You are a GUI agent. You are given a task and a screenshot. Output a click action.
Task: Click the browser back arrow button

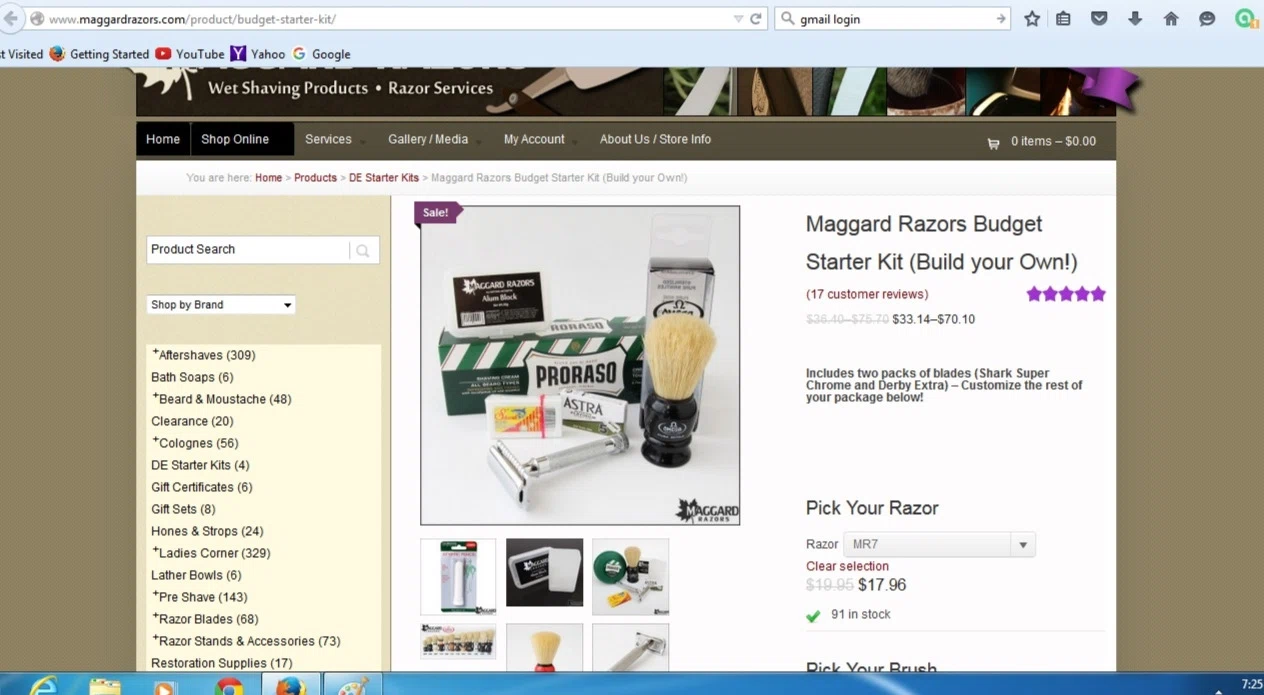pos(9,19)
